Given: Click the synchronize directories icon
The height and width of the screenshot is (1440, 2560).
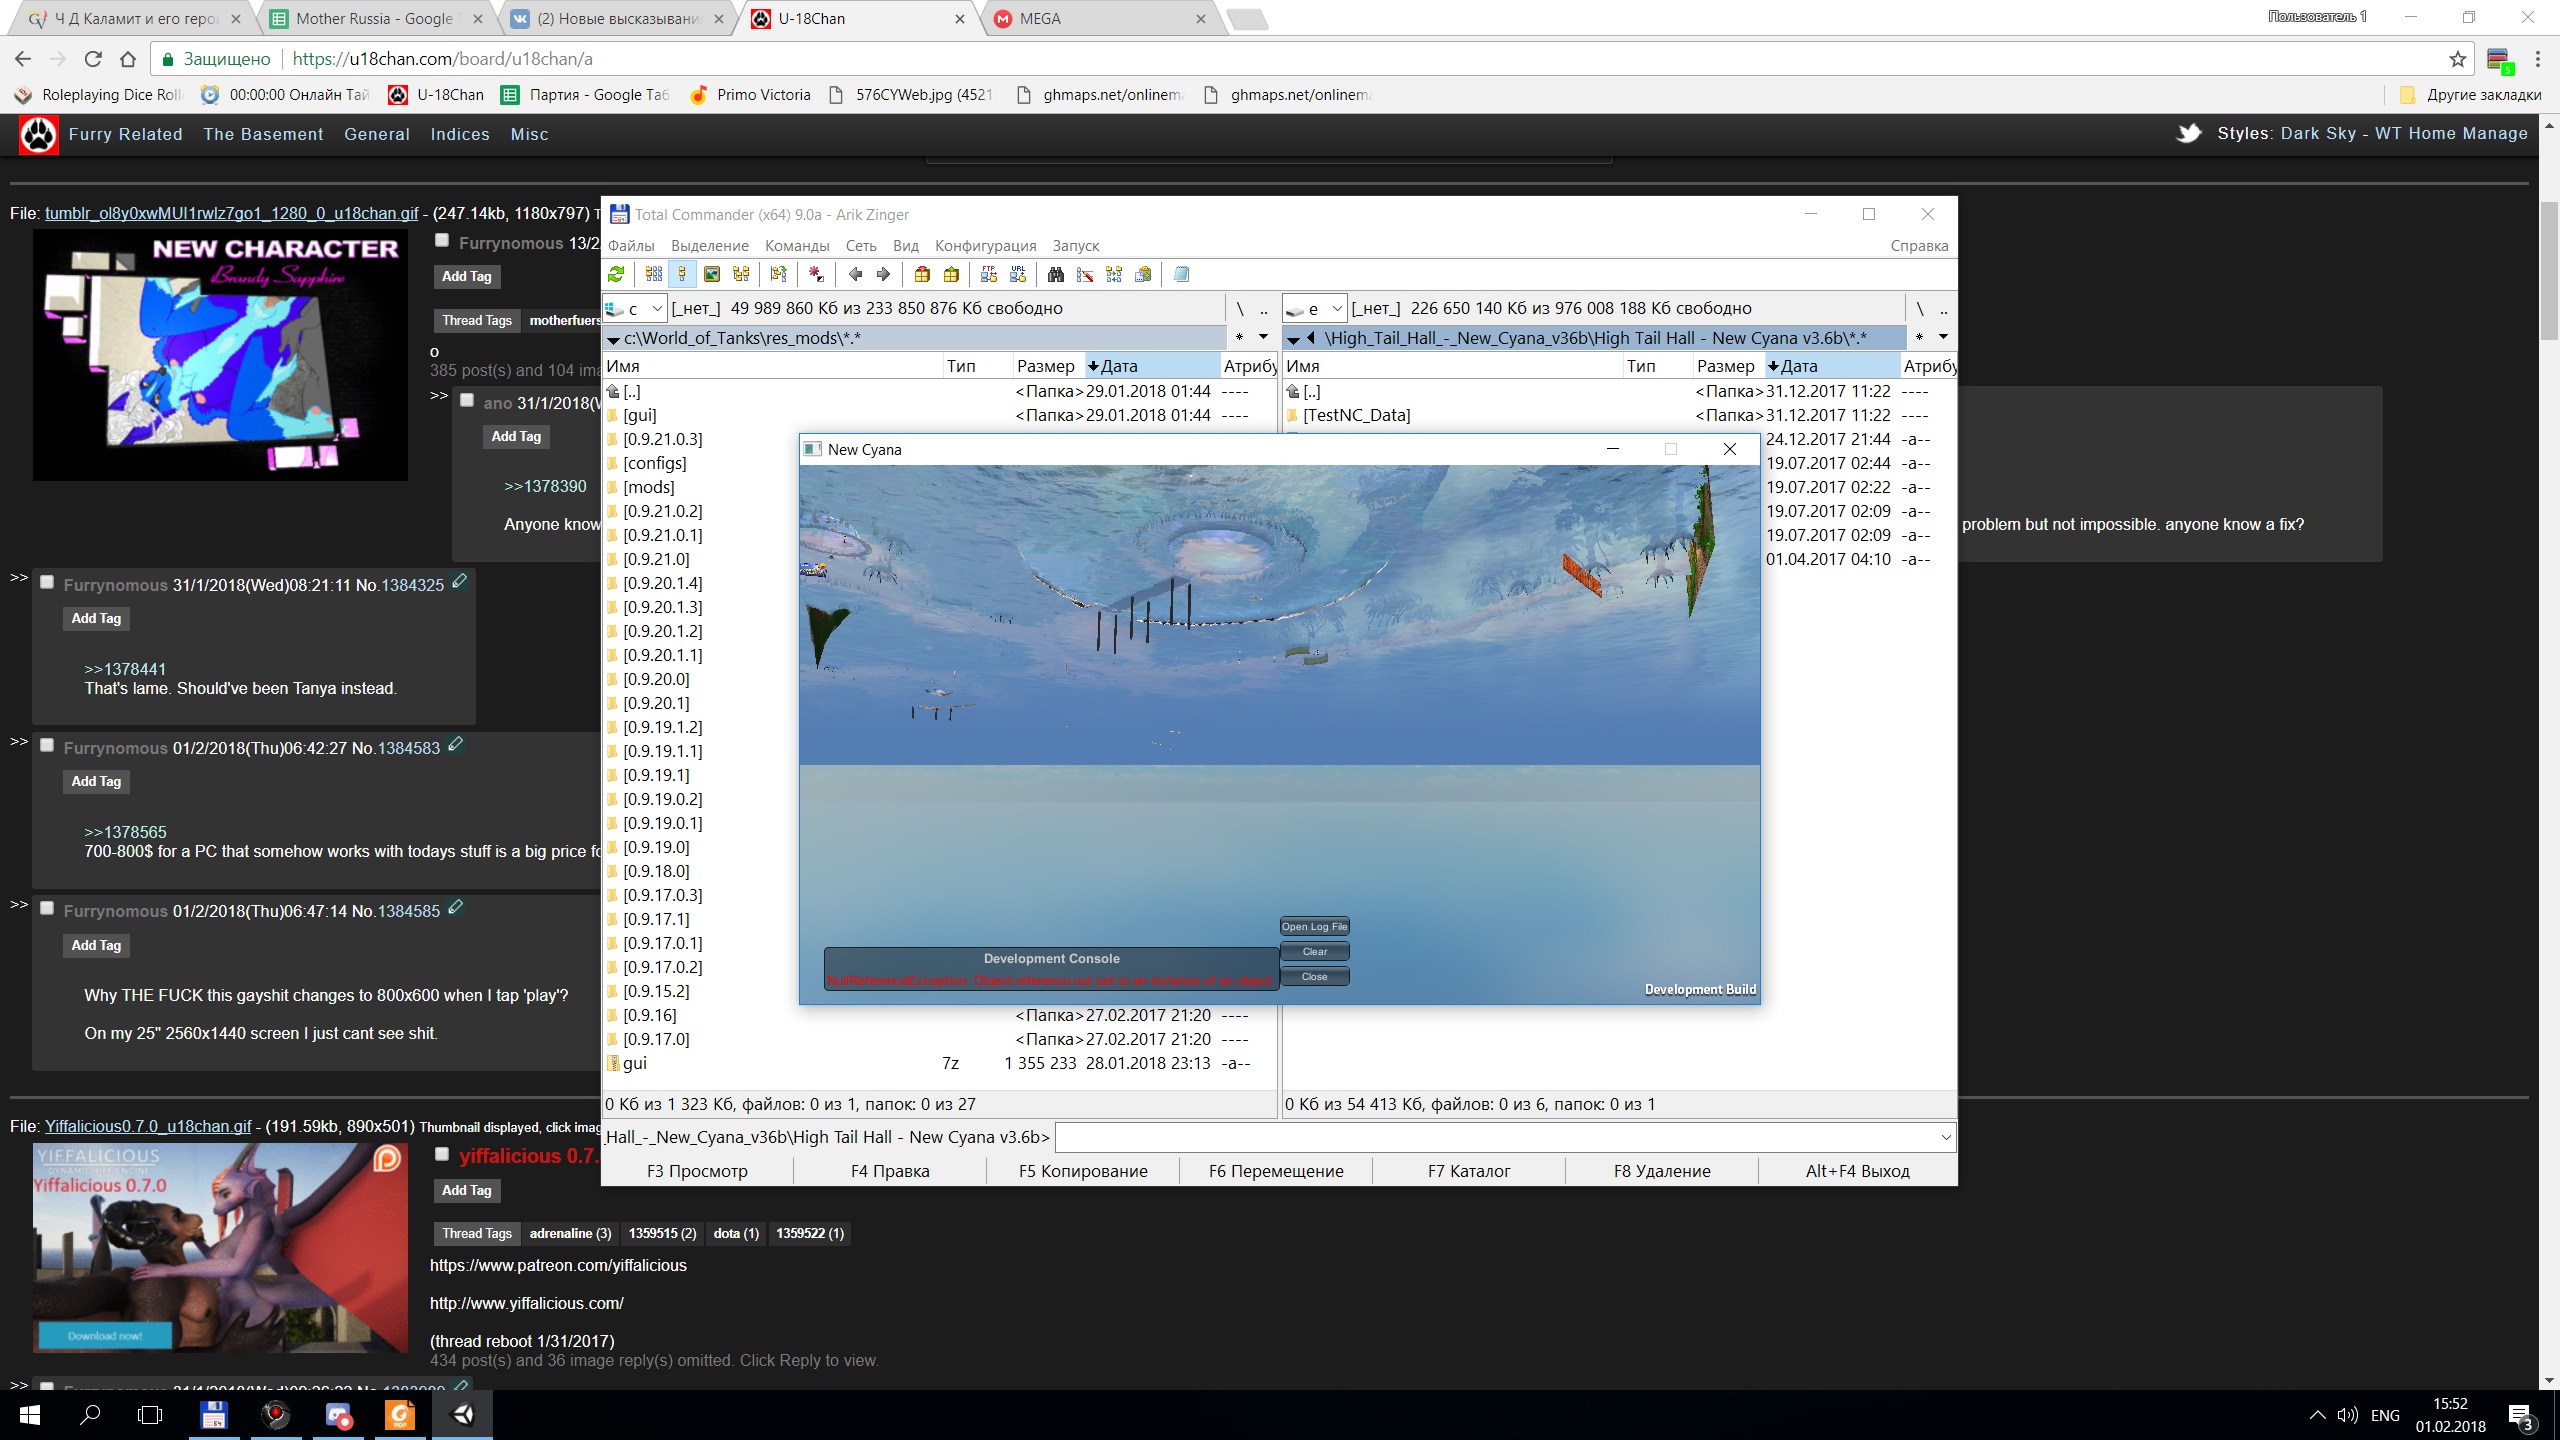Looking at the screenshot, I should coord(1114,274).
